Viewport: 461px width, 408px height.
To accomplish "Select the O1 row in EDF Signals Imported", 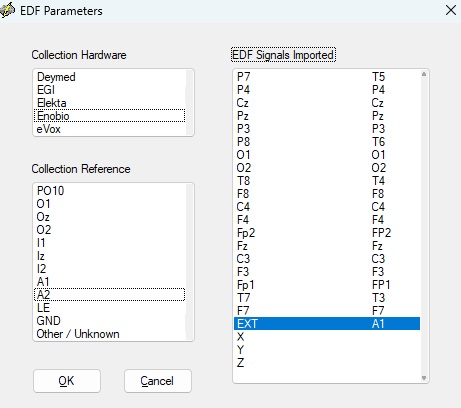I will coord(327,155).
